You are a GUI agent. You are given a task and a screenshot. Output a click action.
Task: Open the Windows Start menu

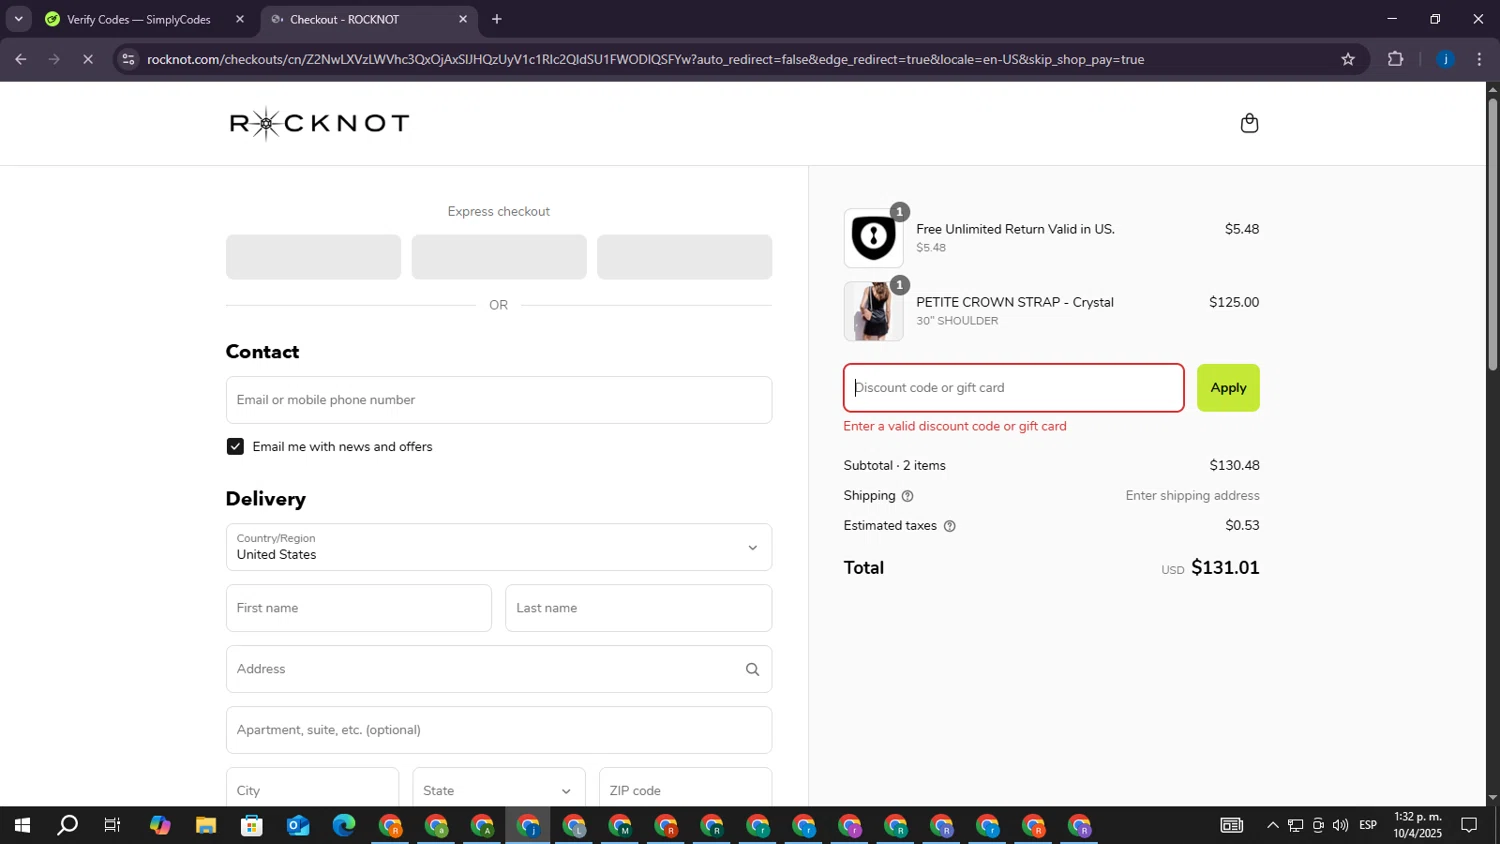pyautogui.click(x=22, y=826)
